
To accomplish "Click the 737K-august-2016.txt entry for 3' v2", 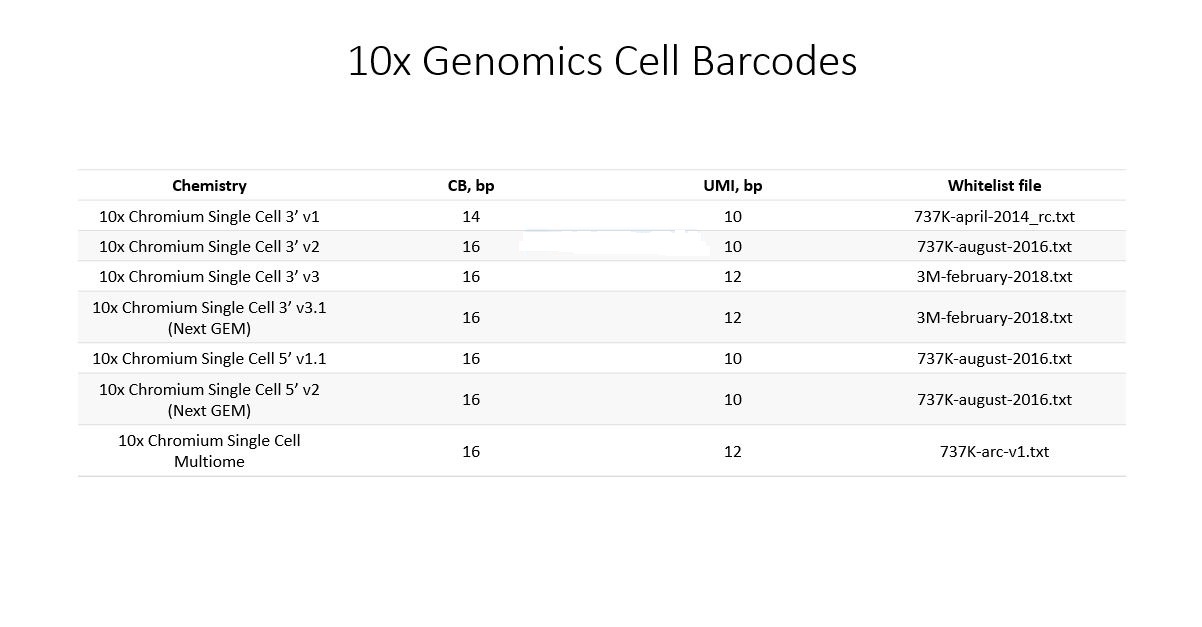I will (994, 246).
